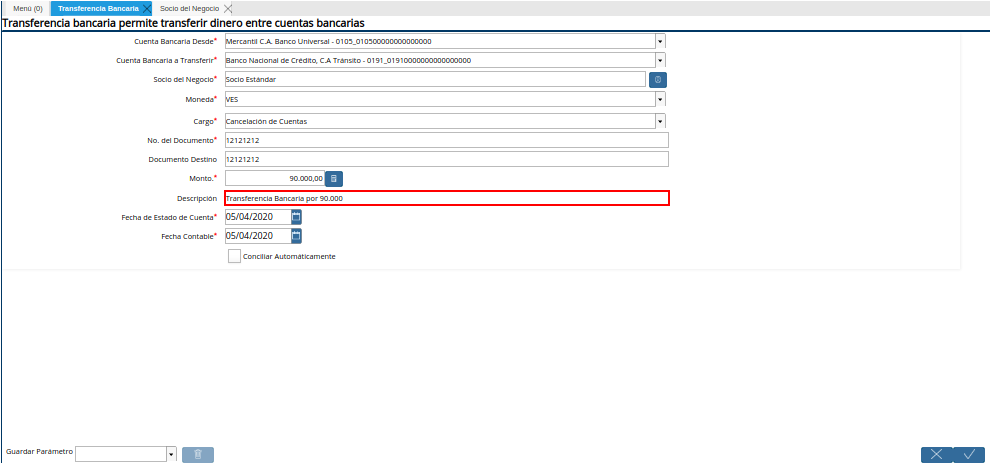Click No. del Documento input field
Viewport: 990px width, 464px height.
[446, 140]
